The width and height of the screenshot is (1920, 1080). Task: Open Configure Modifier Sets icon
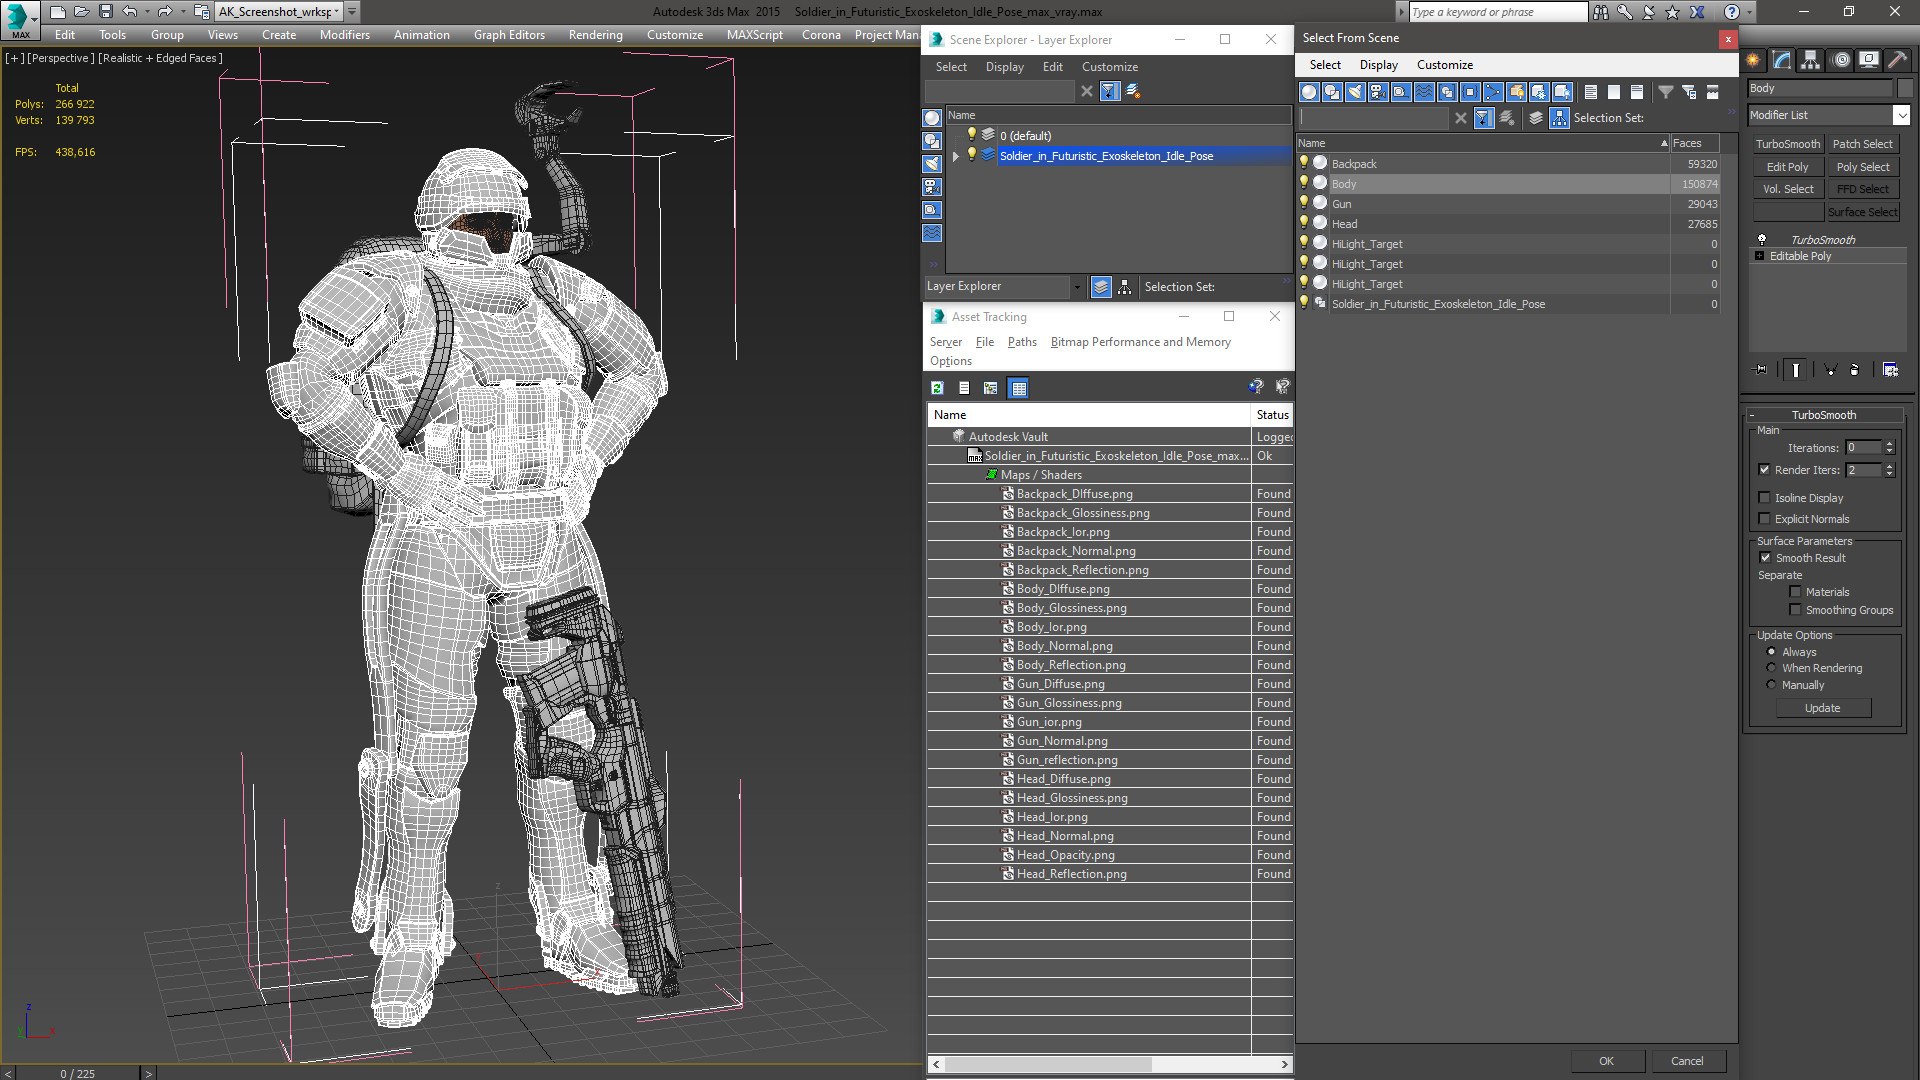1890,370
